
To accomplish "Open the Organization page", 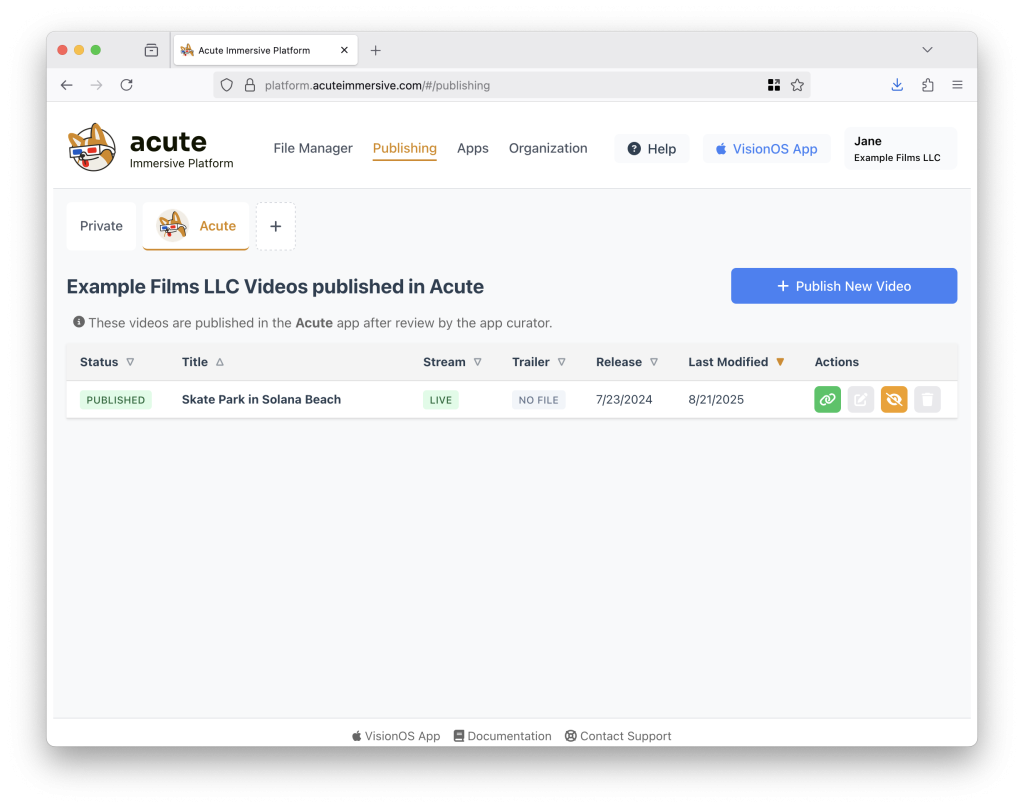I will (x=548, y=148).
